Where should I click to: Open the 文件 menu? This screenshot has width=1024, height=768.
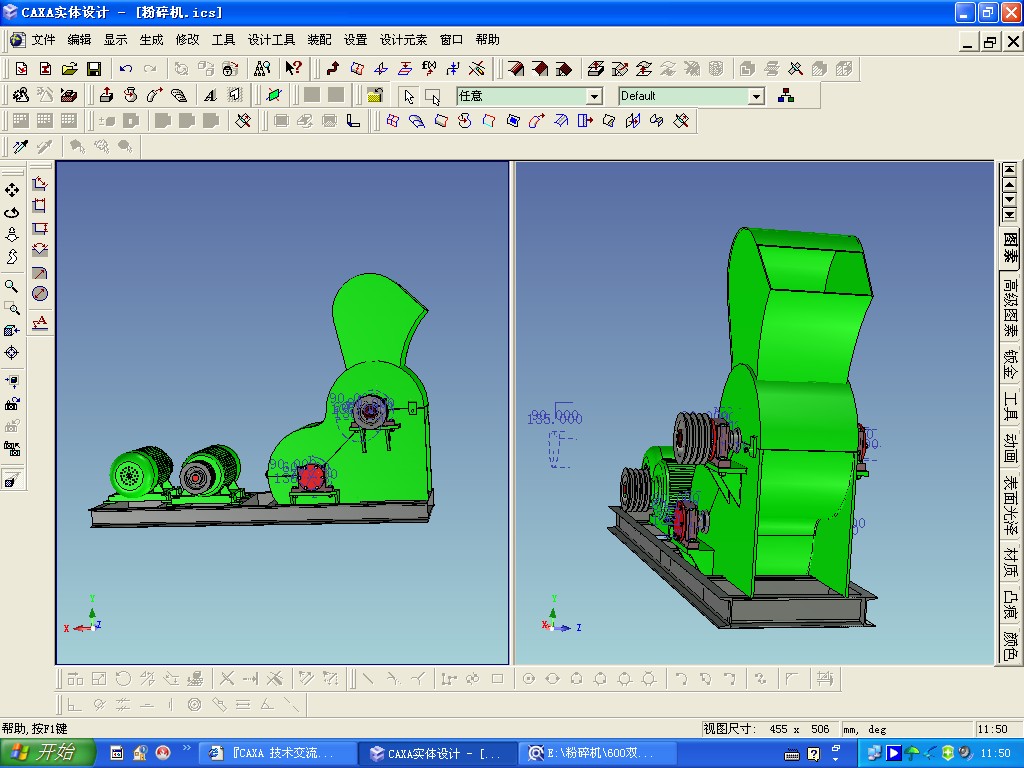[x=43, y=40]
